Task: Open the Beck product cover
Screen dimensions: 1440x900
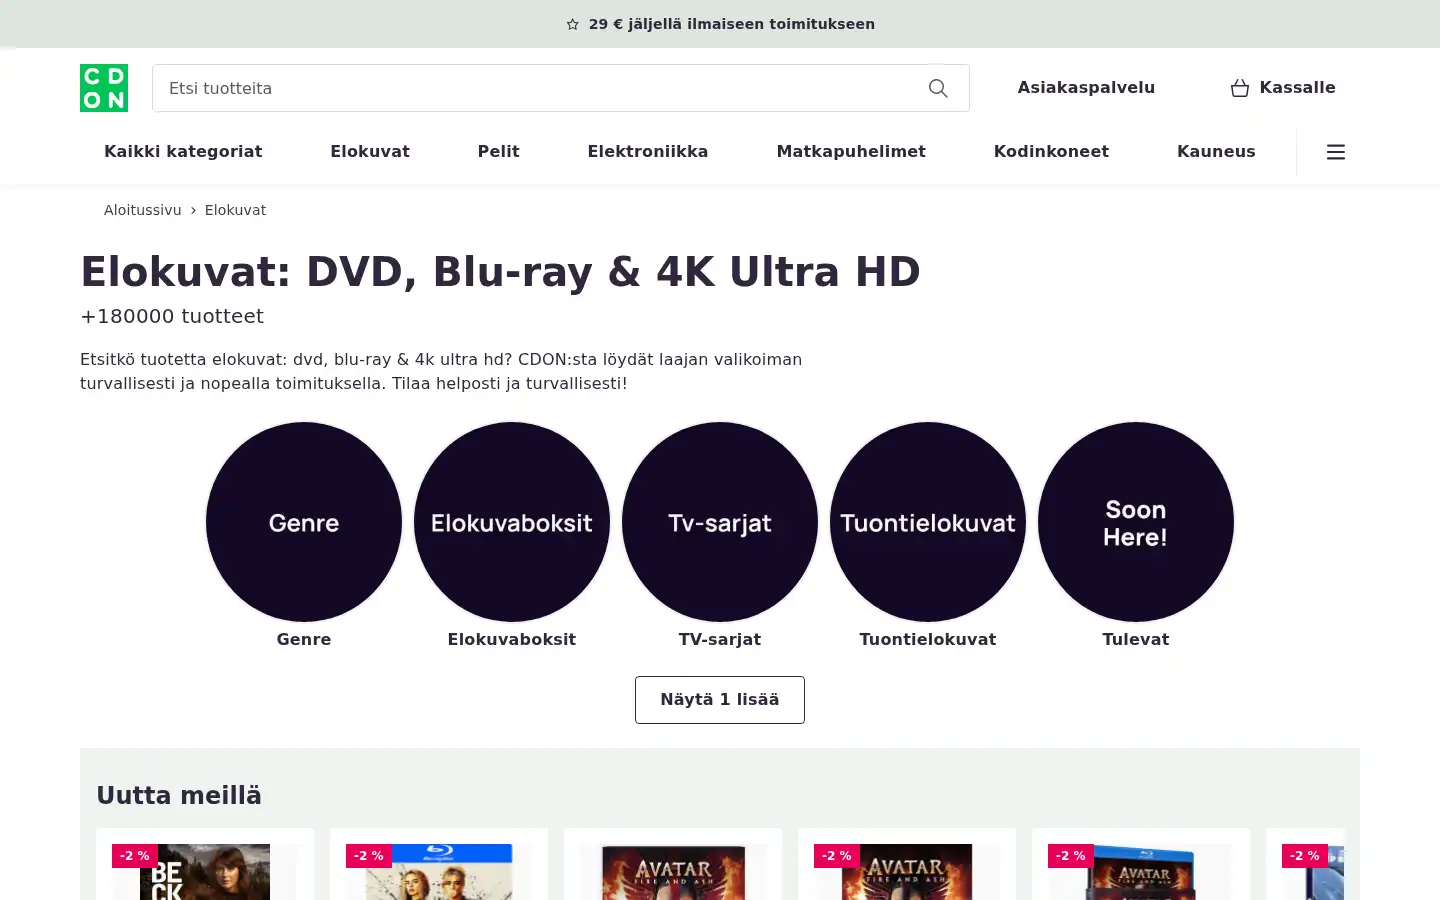Action: 205,872
